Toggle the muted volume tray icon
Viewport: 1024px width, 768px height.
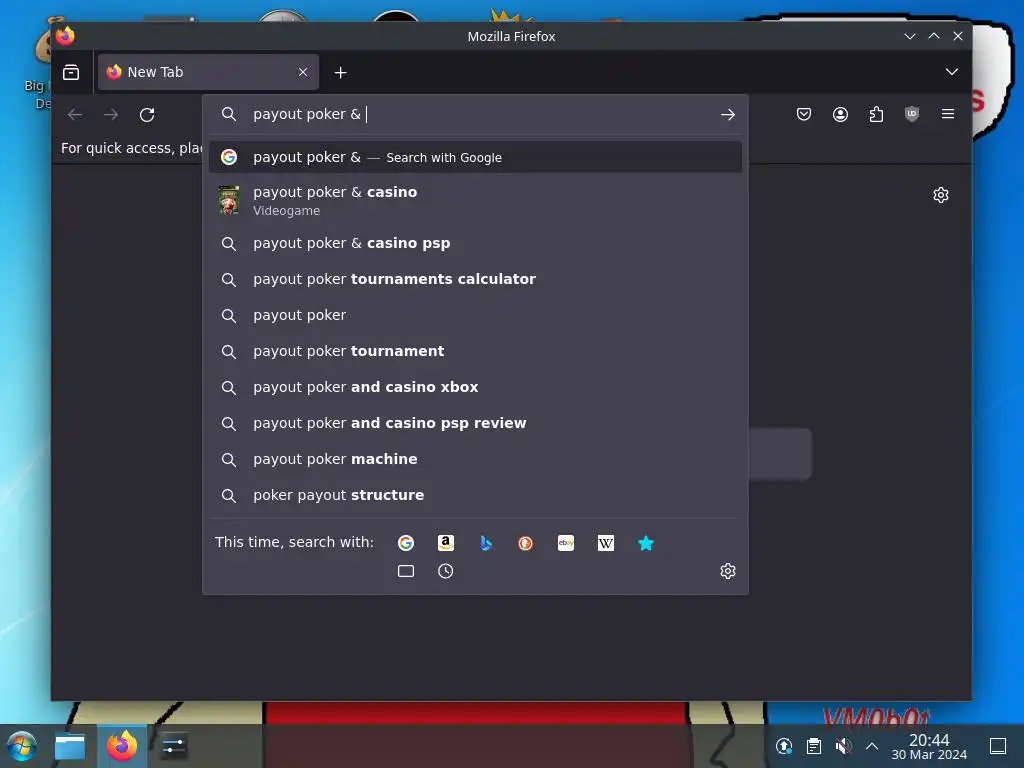(x=843, y=746)
